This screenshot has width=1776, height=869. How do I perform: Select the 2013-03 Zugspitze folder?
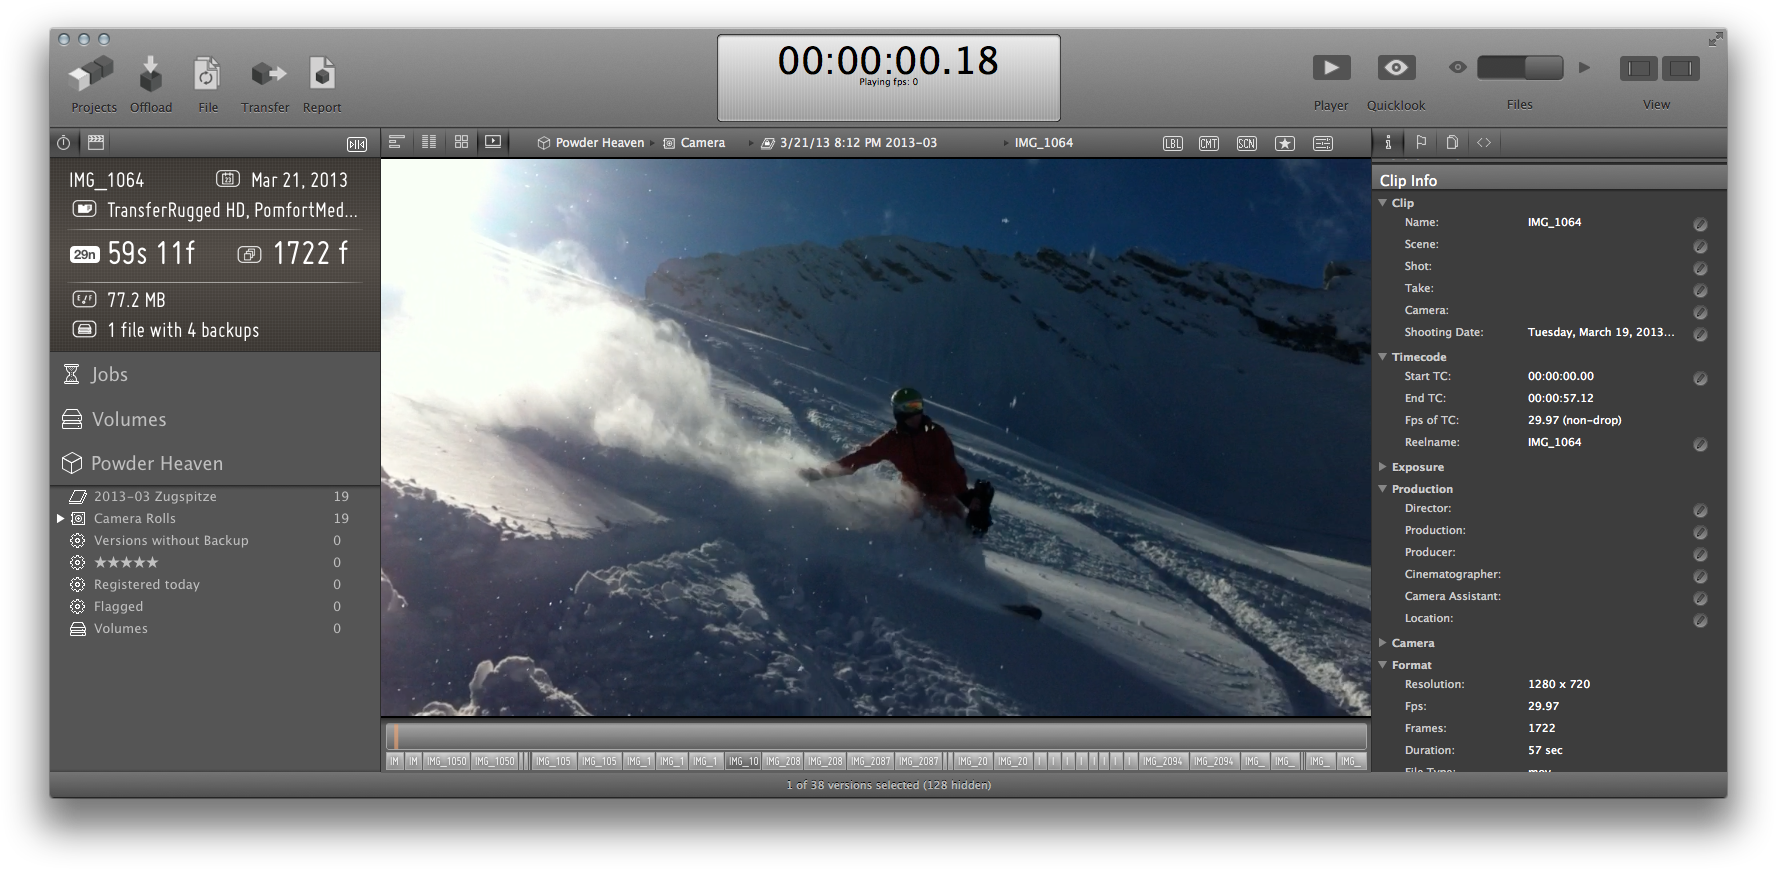(155, 496)
